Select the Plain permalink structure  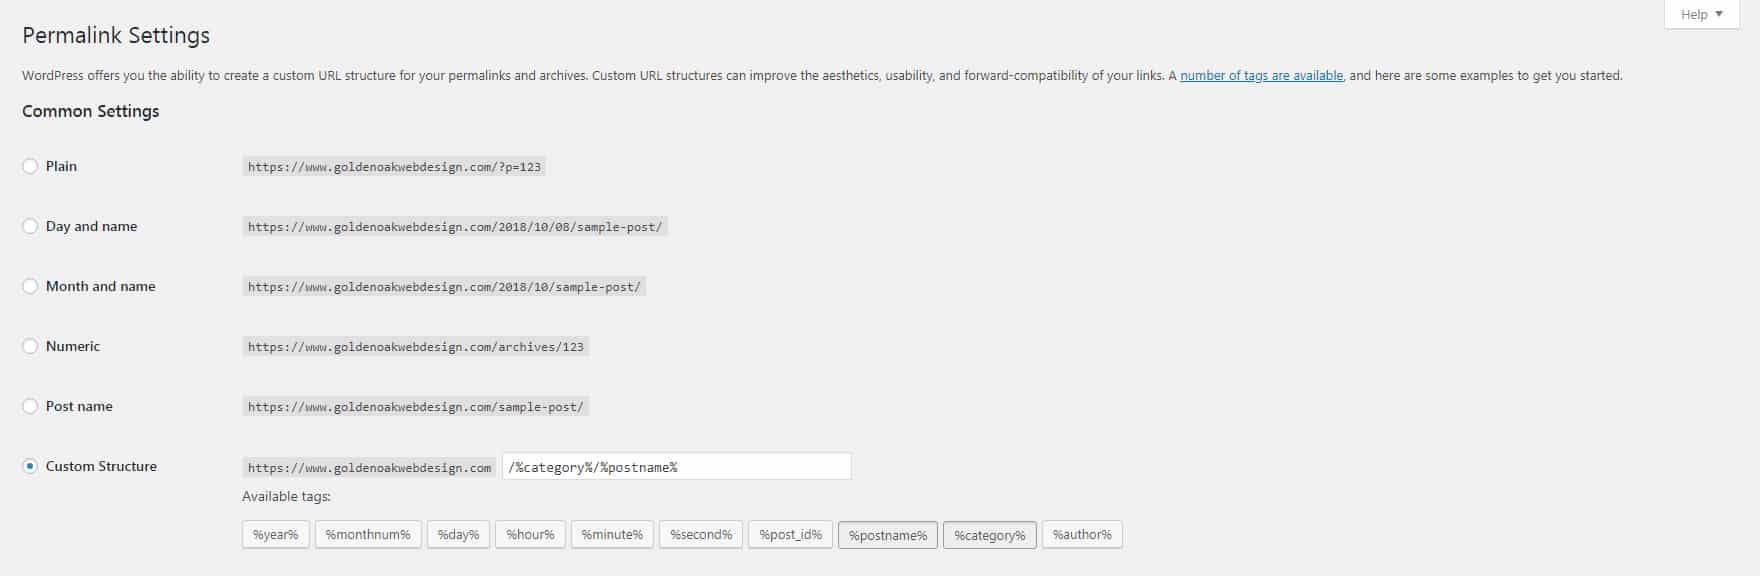point(30,166)
